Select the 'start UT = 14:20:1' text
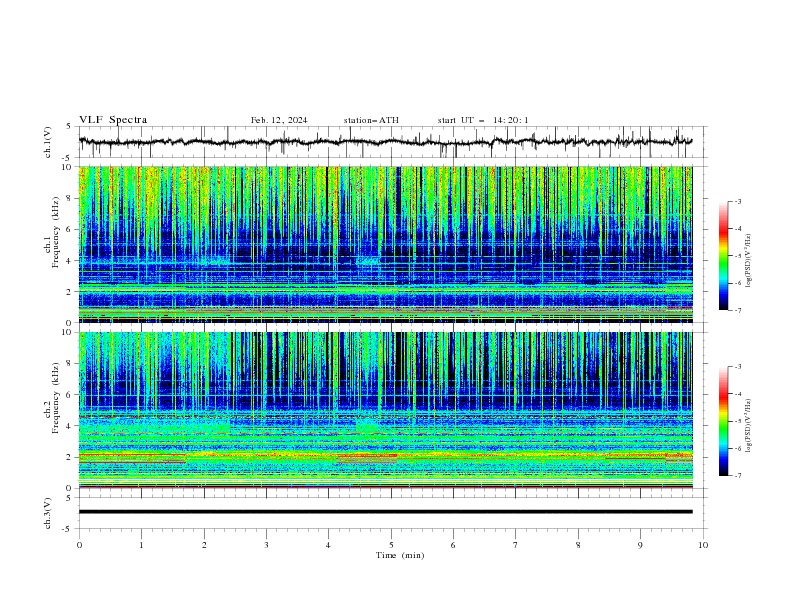Screen dimensions: 792x612 click(x=483, y=120)
